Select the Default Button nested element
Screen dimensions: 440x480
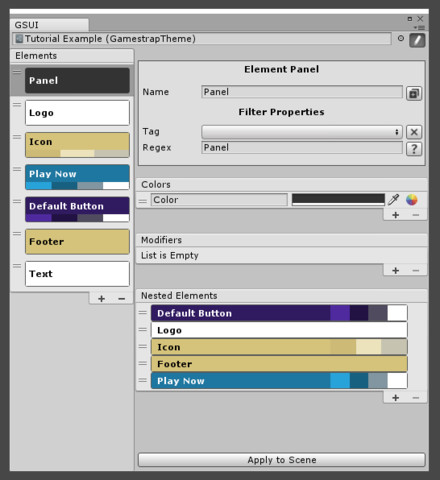point(279,313)
